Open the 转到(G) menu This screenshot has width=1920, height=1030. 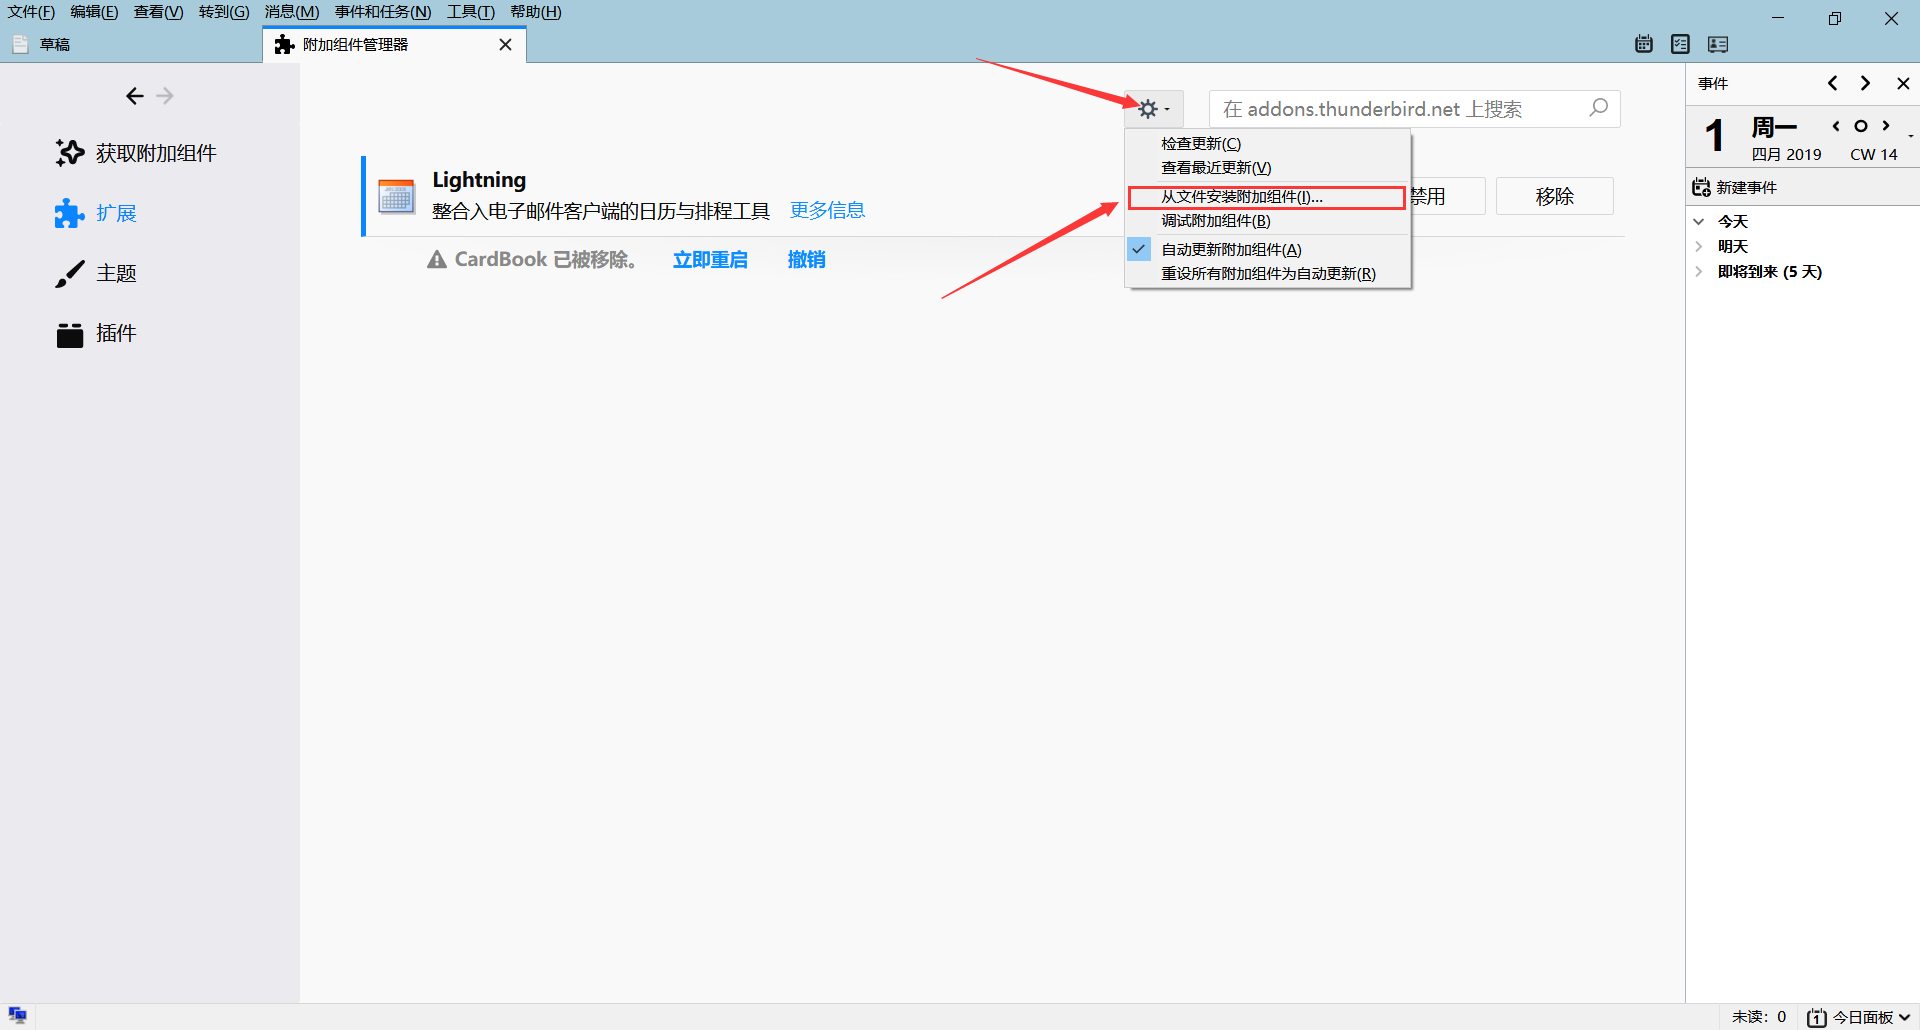[x=224, y=12]
